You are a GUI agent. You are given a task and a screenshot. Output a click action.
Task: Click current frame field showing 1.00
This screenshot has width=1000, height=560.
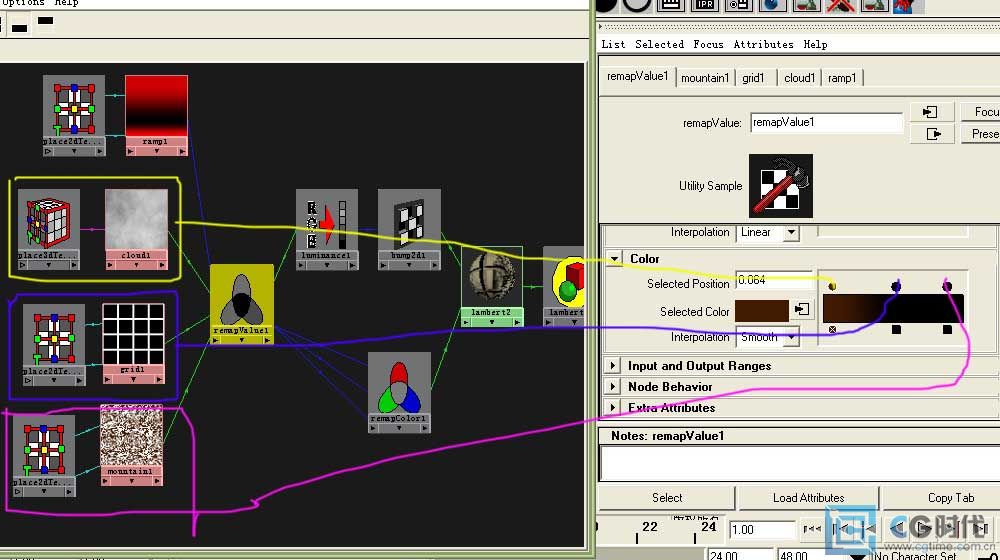[x=761, y=529]
